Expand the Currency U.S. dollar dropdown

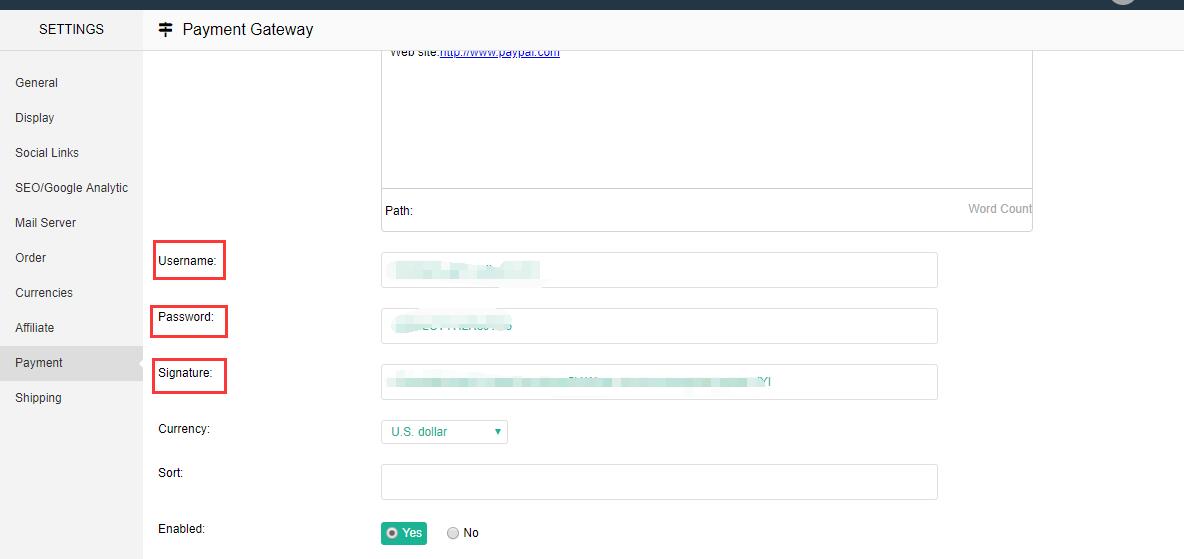(444, 432)
